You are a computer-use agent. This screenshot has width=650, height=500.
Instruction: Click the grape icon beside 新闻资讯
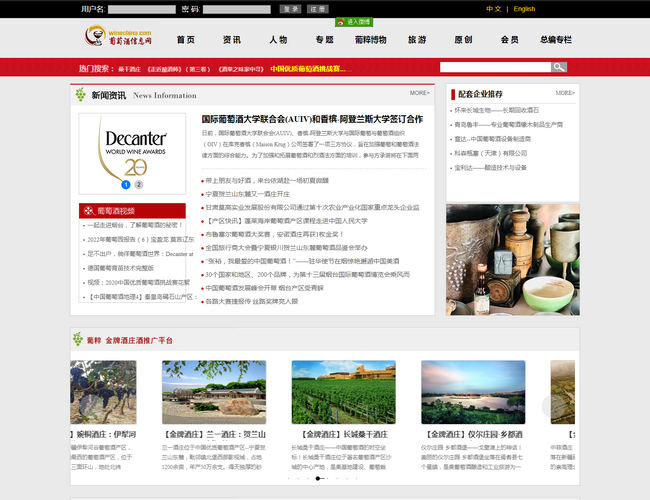(79, 95)
